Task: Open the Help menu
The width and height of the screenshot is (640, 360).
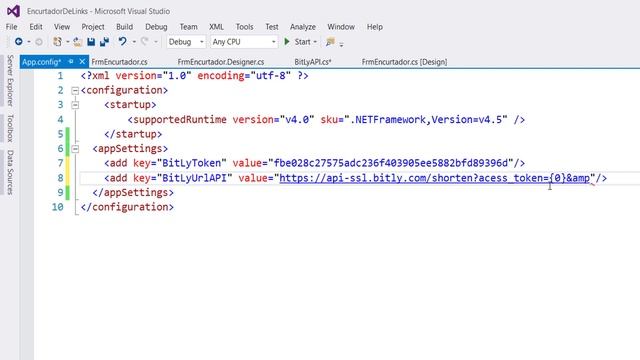Action: coord(375,27)
